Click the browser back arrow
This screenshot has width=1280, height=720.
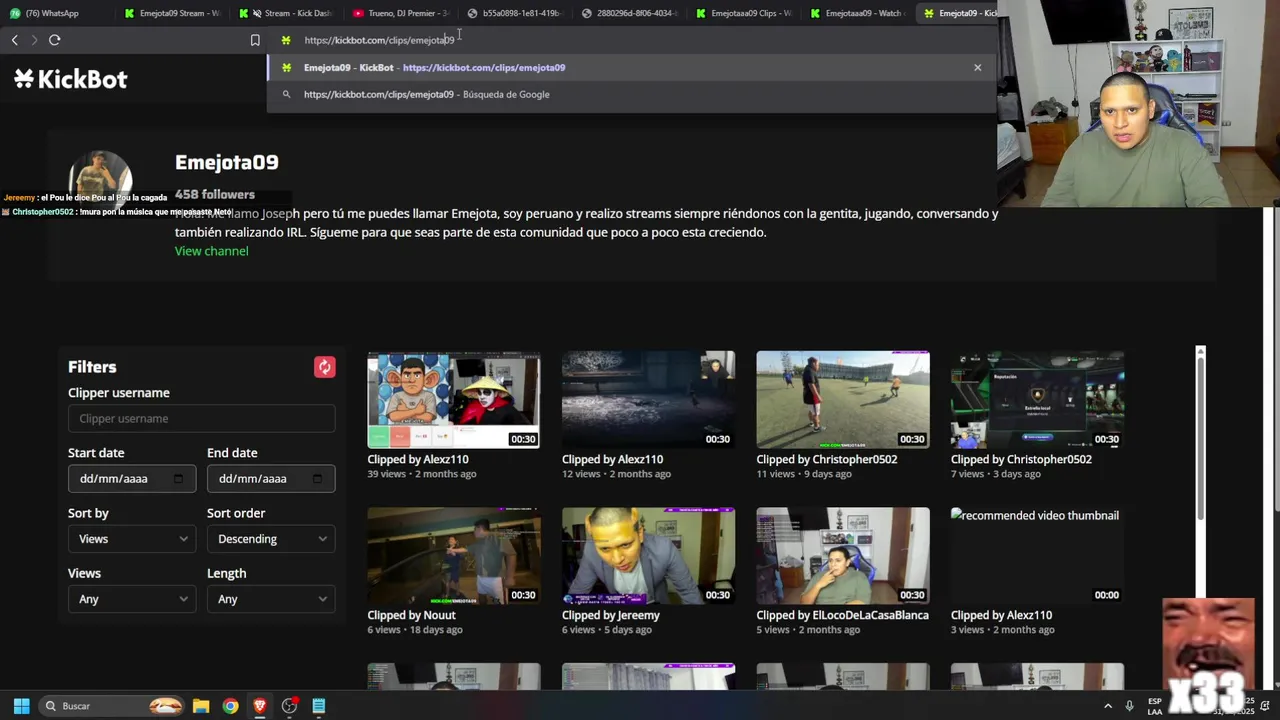coord(14,40)
